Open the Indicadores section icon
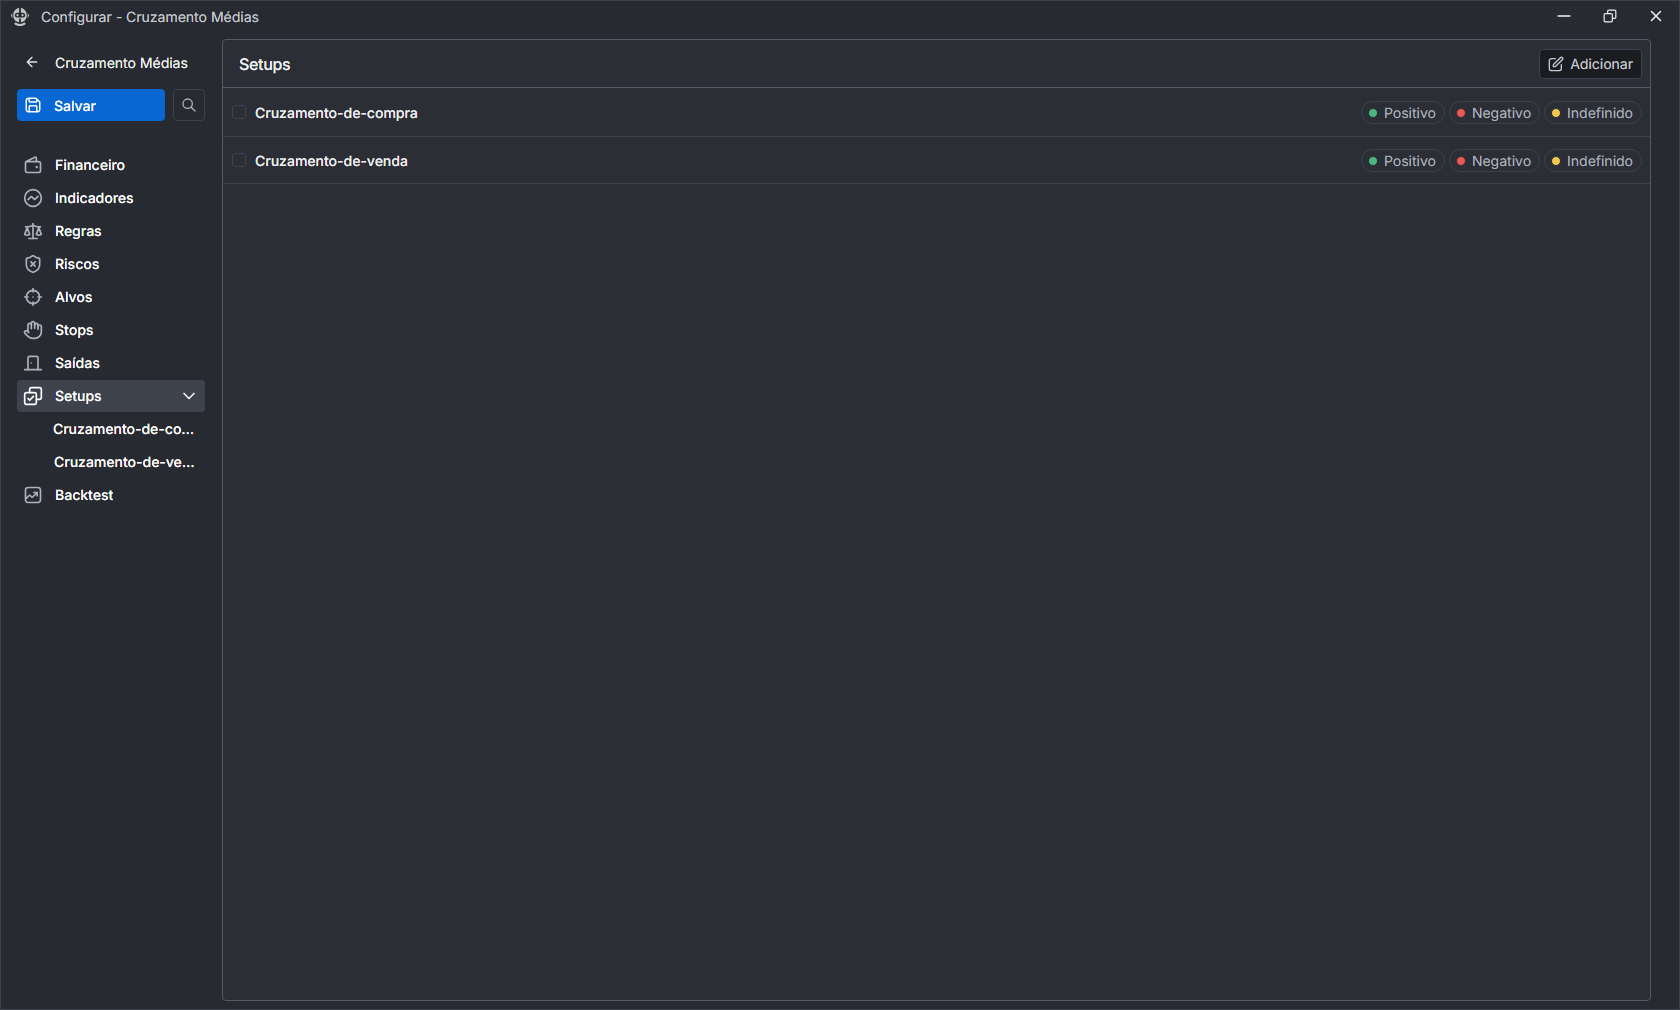Image resolution: width=1680 pixels, height=1010 pixels. coord(34,198)
